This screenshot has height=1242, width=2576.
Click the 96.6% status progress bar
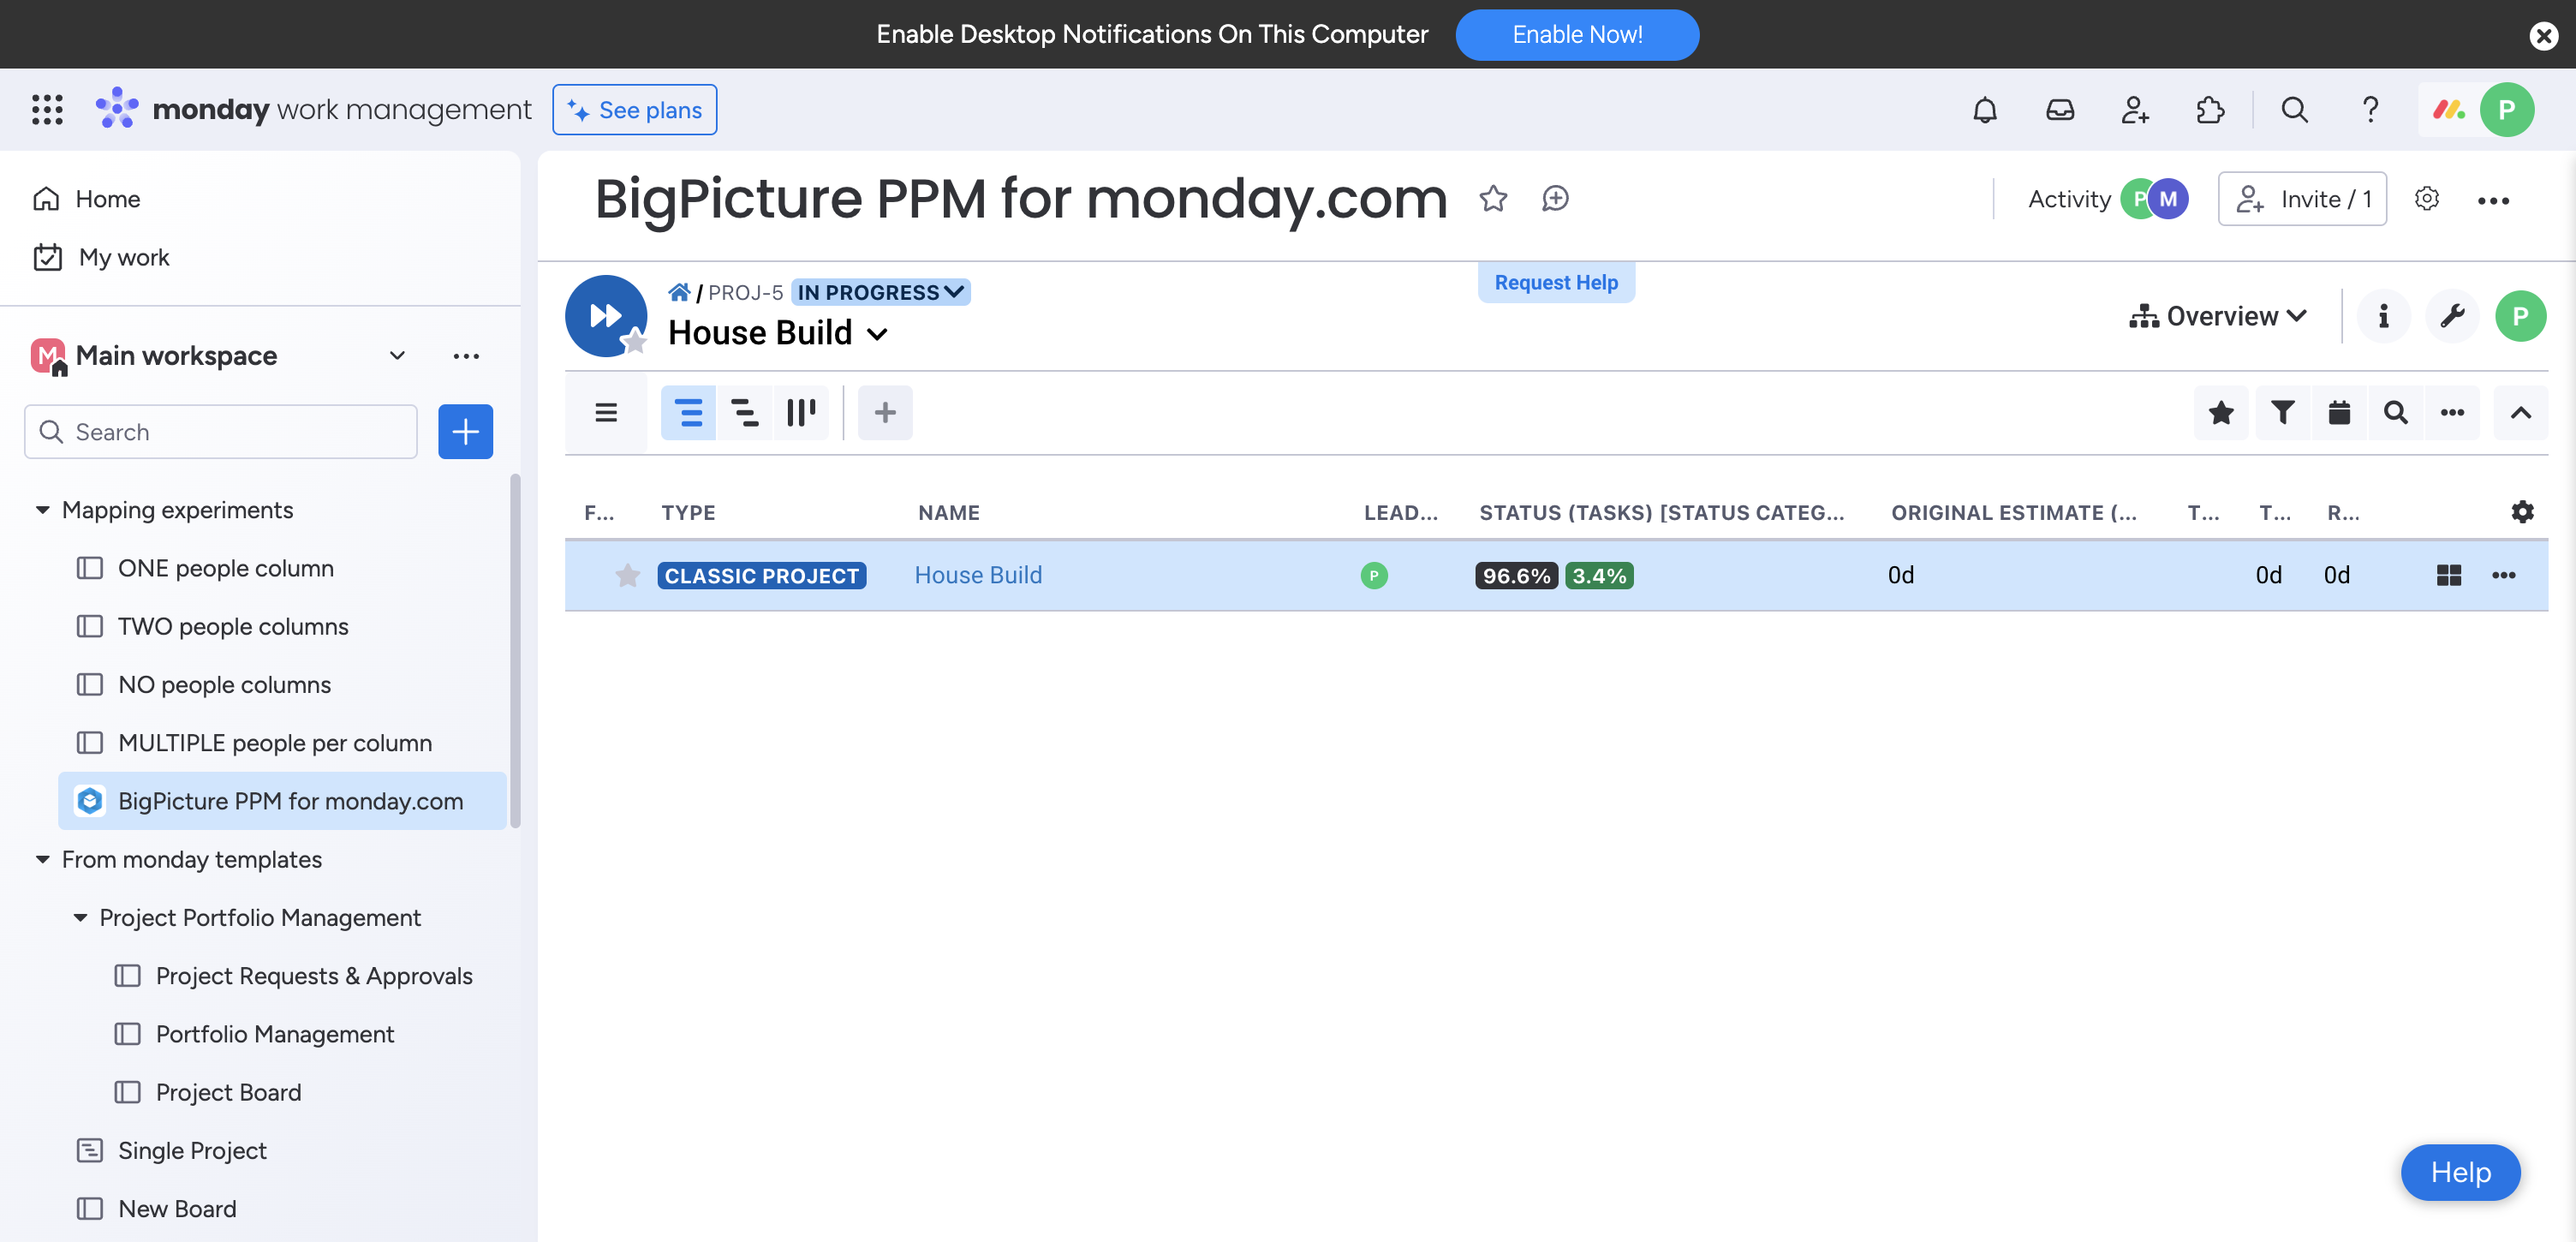1515,575
